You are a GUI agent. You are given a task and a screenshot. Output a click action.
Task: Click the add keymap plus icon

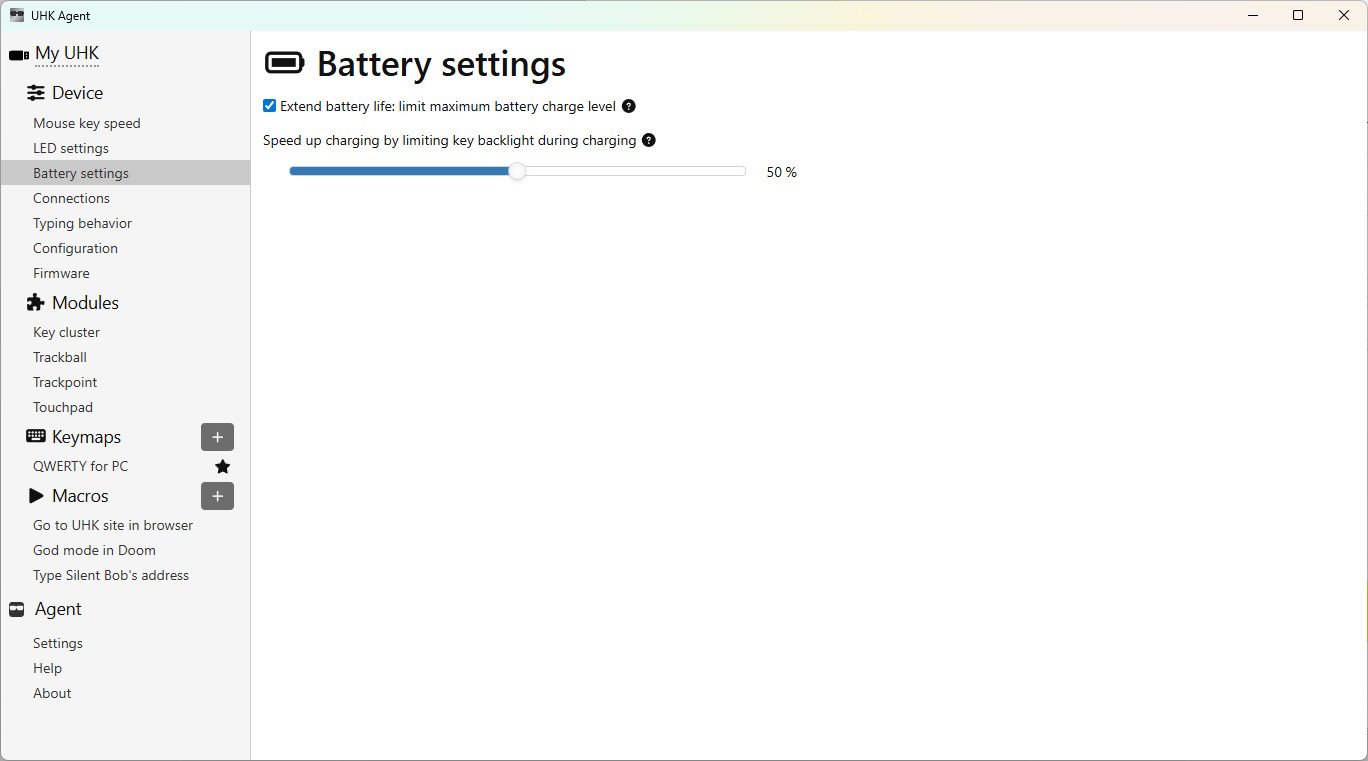click(217, 437)
